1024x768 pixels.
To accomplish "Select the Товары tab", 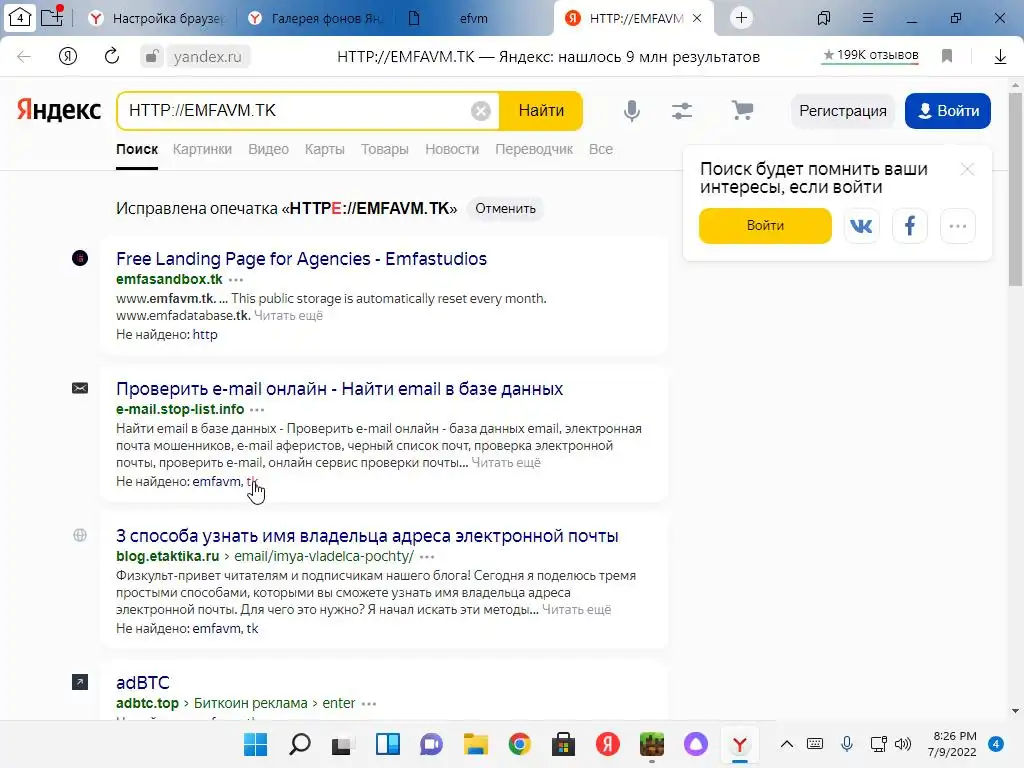I will tap(385, 150).
